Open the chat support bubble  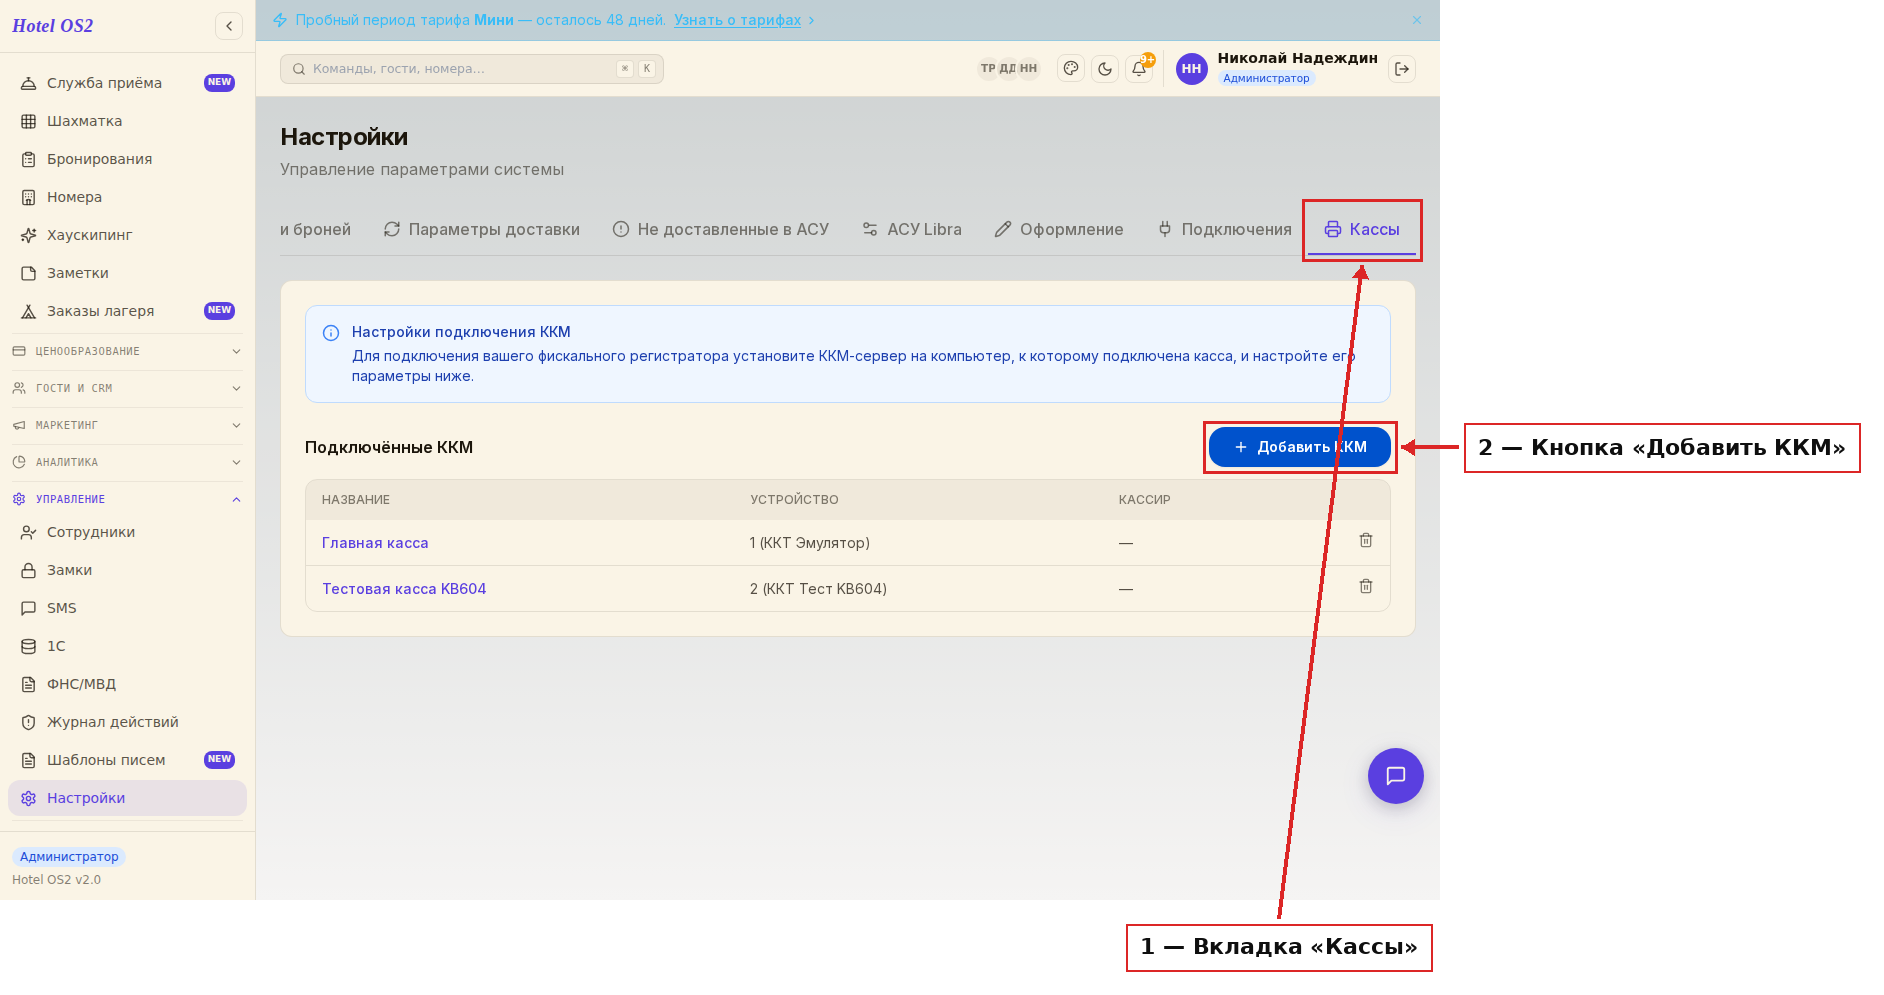1396,776
